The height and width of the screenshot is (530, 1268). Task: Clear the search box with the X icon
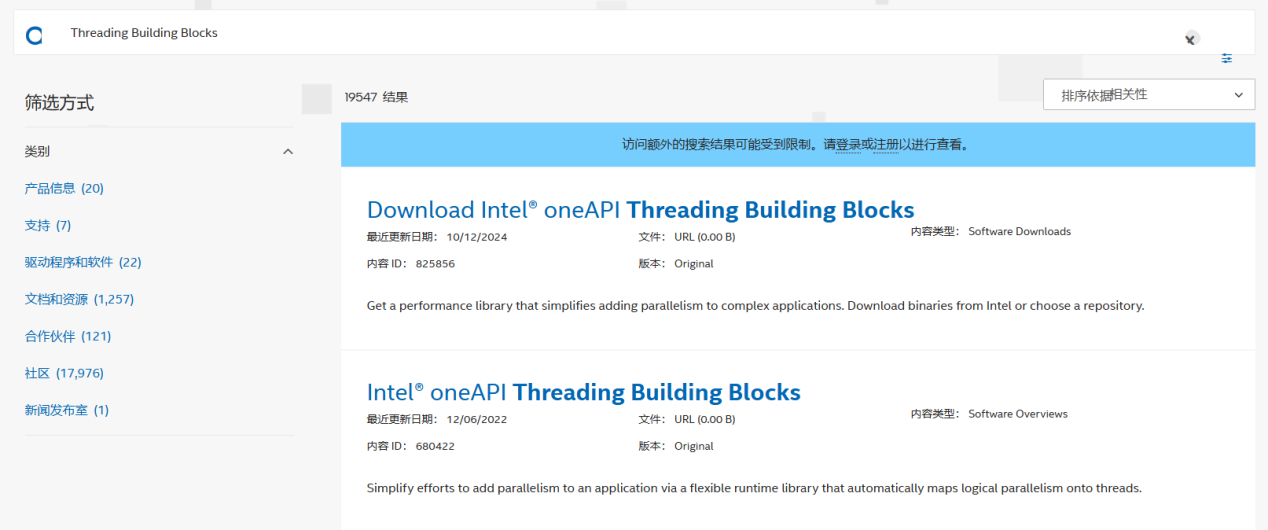(x=1191, y=38)
